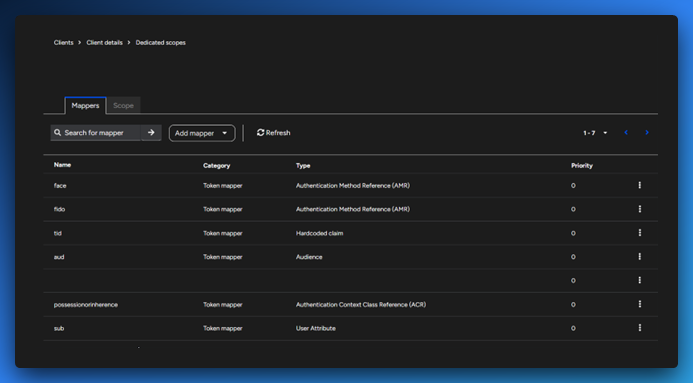Open the possessionorinherence mapper link
This screenshot has height=383, width=693.
pyautogui.click(x=86, y=305)
